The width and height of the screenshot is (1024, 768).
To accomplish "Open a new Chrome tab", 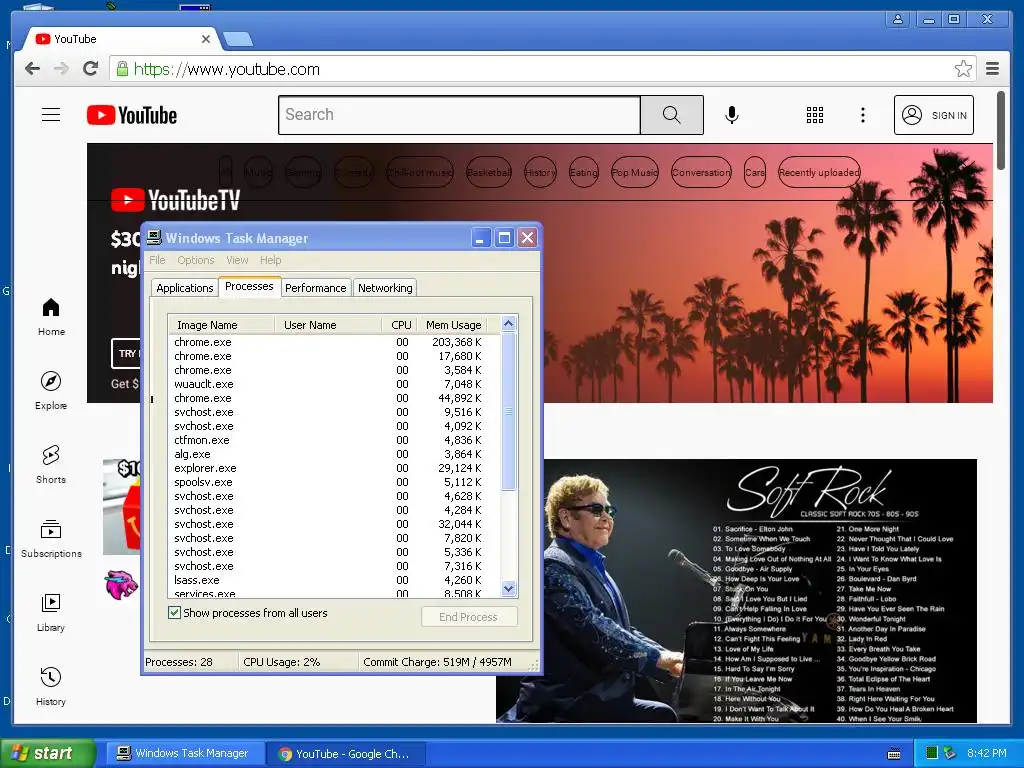I will [238, 40].
